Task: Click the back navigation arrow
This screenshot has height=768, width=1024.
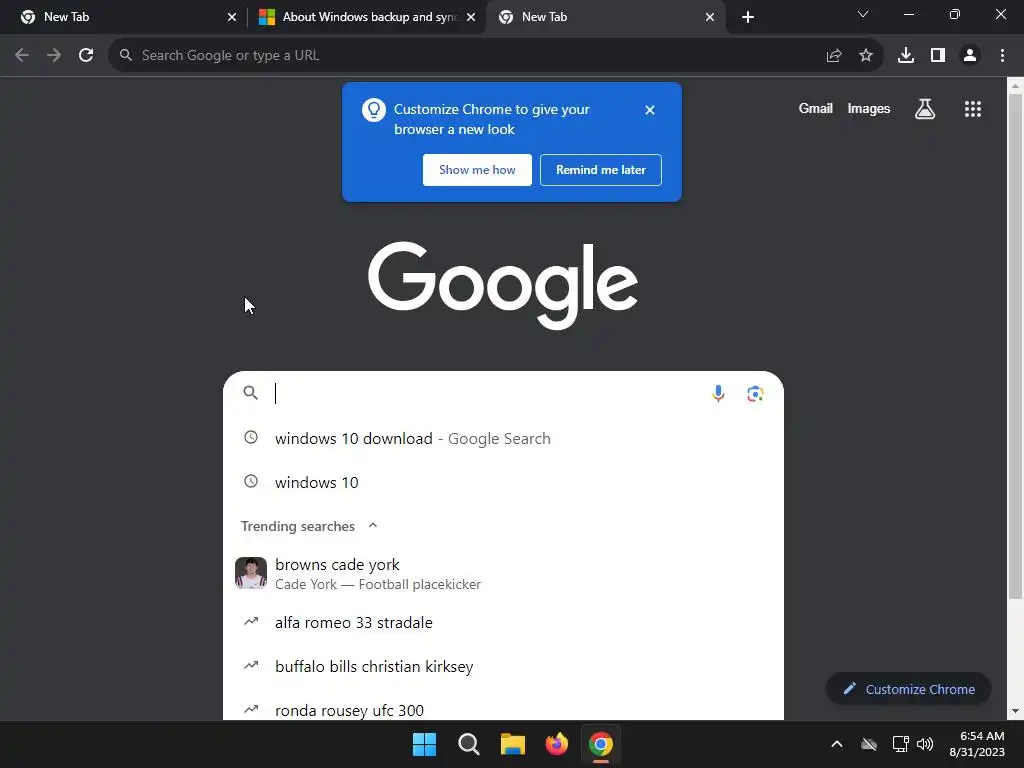Action: [x=22, y=56]
